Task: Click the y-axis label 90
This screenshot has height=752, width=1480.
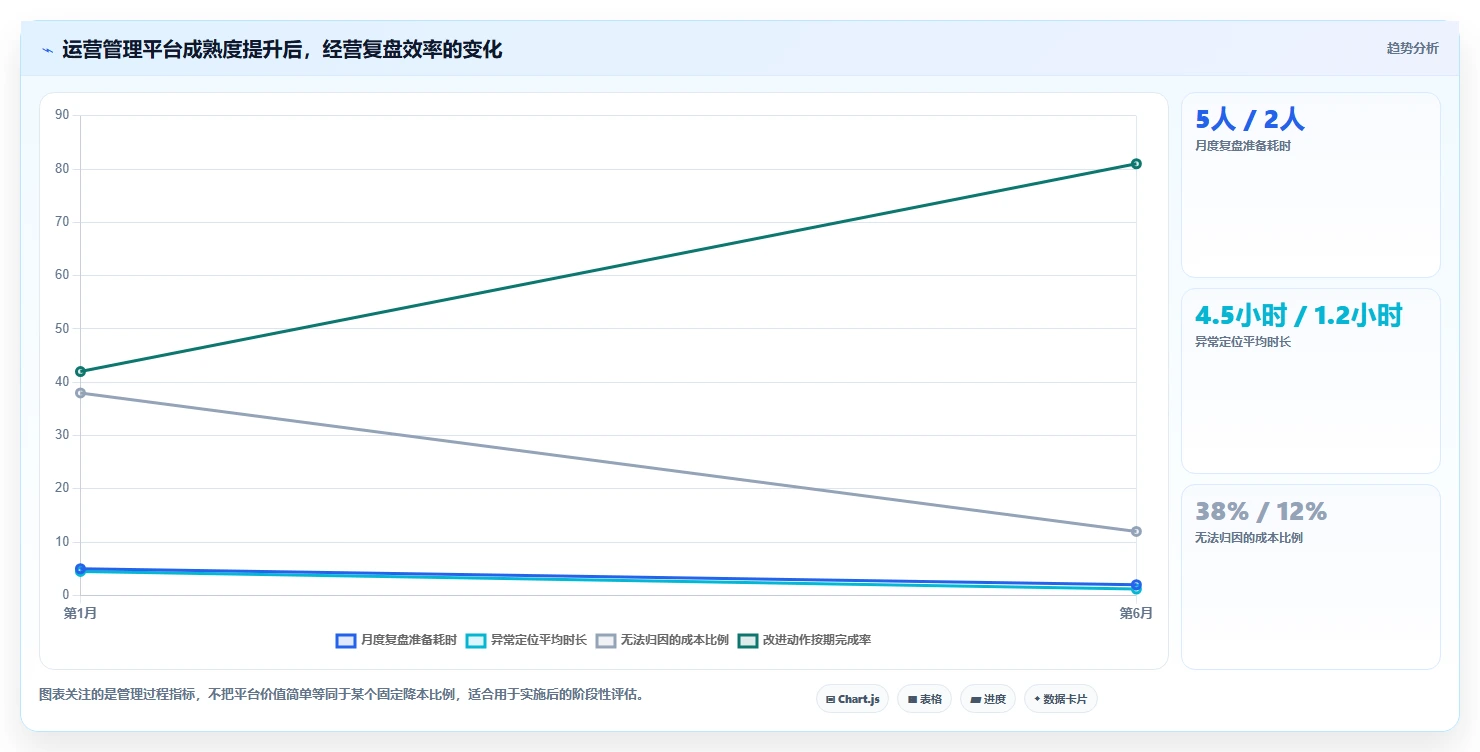Action: 62,116
